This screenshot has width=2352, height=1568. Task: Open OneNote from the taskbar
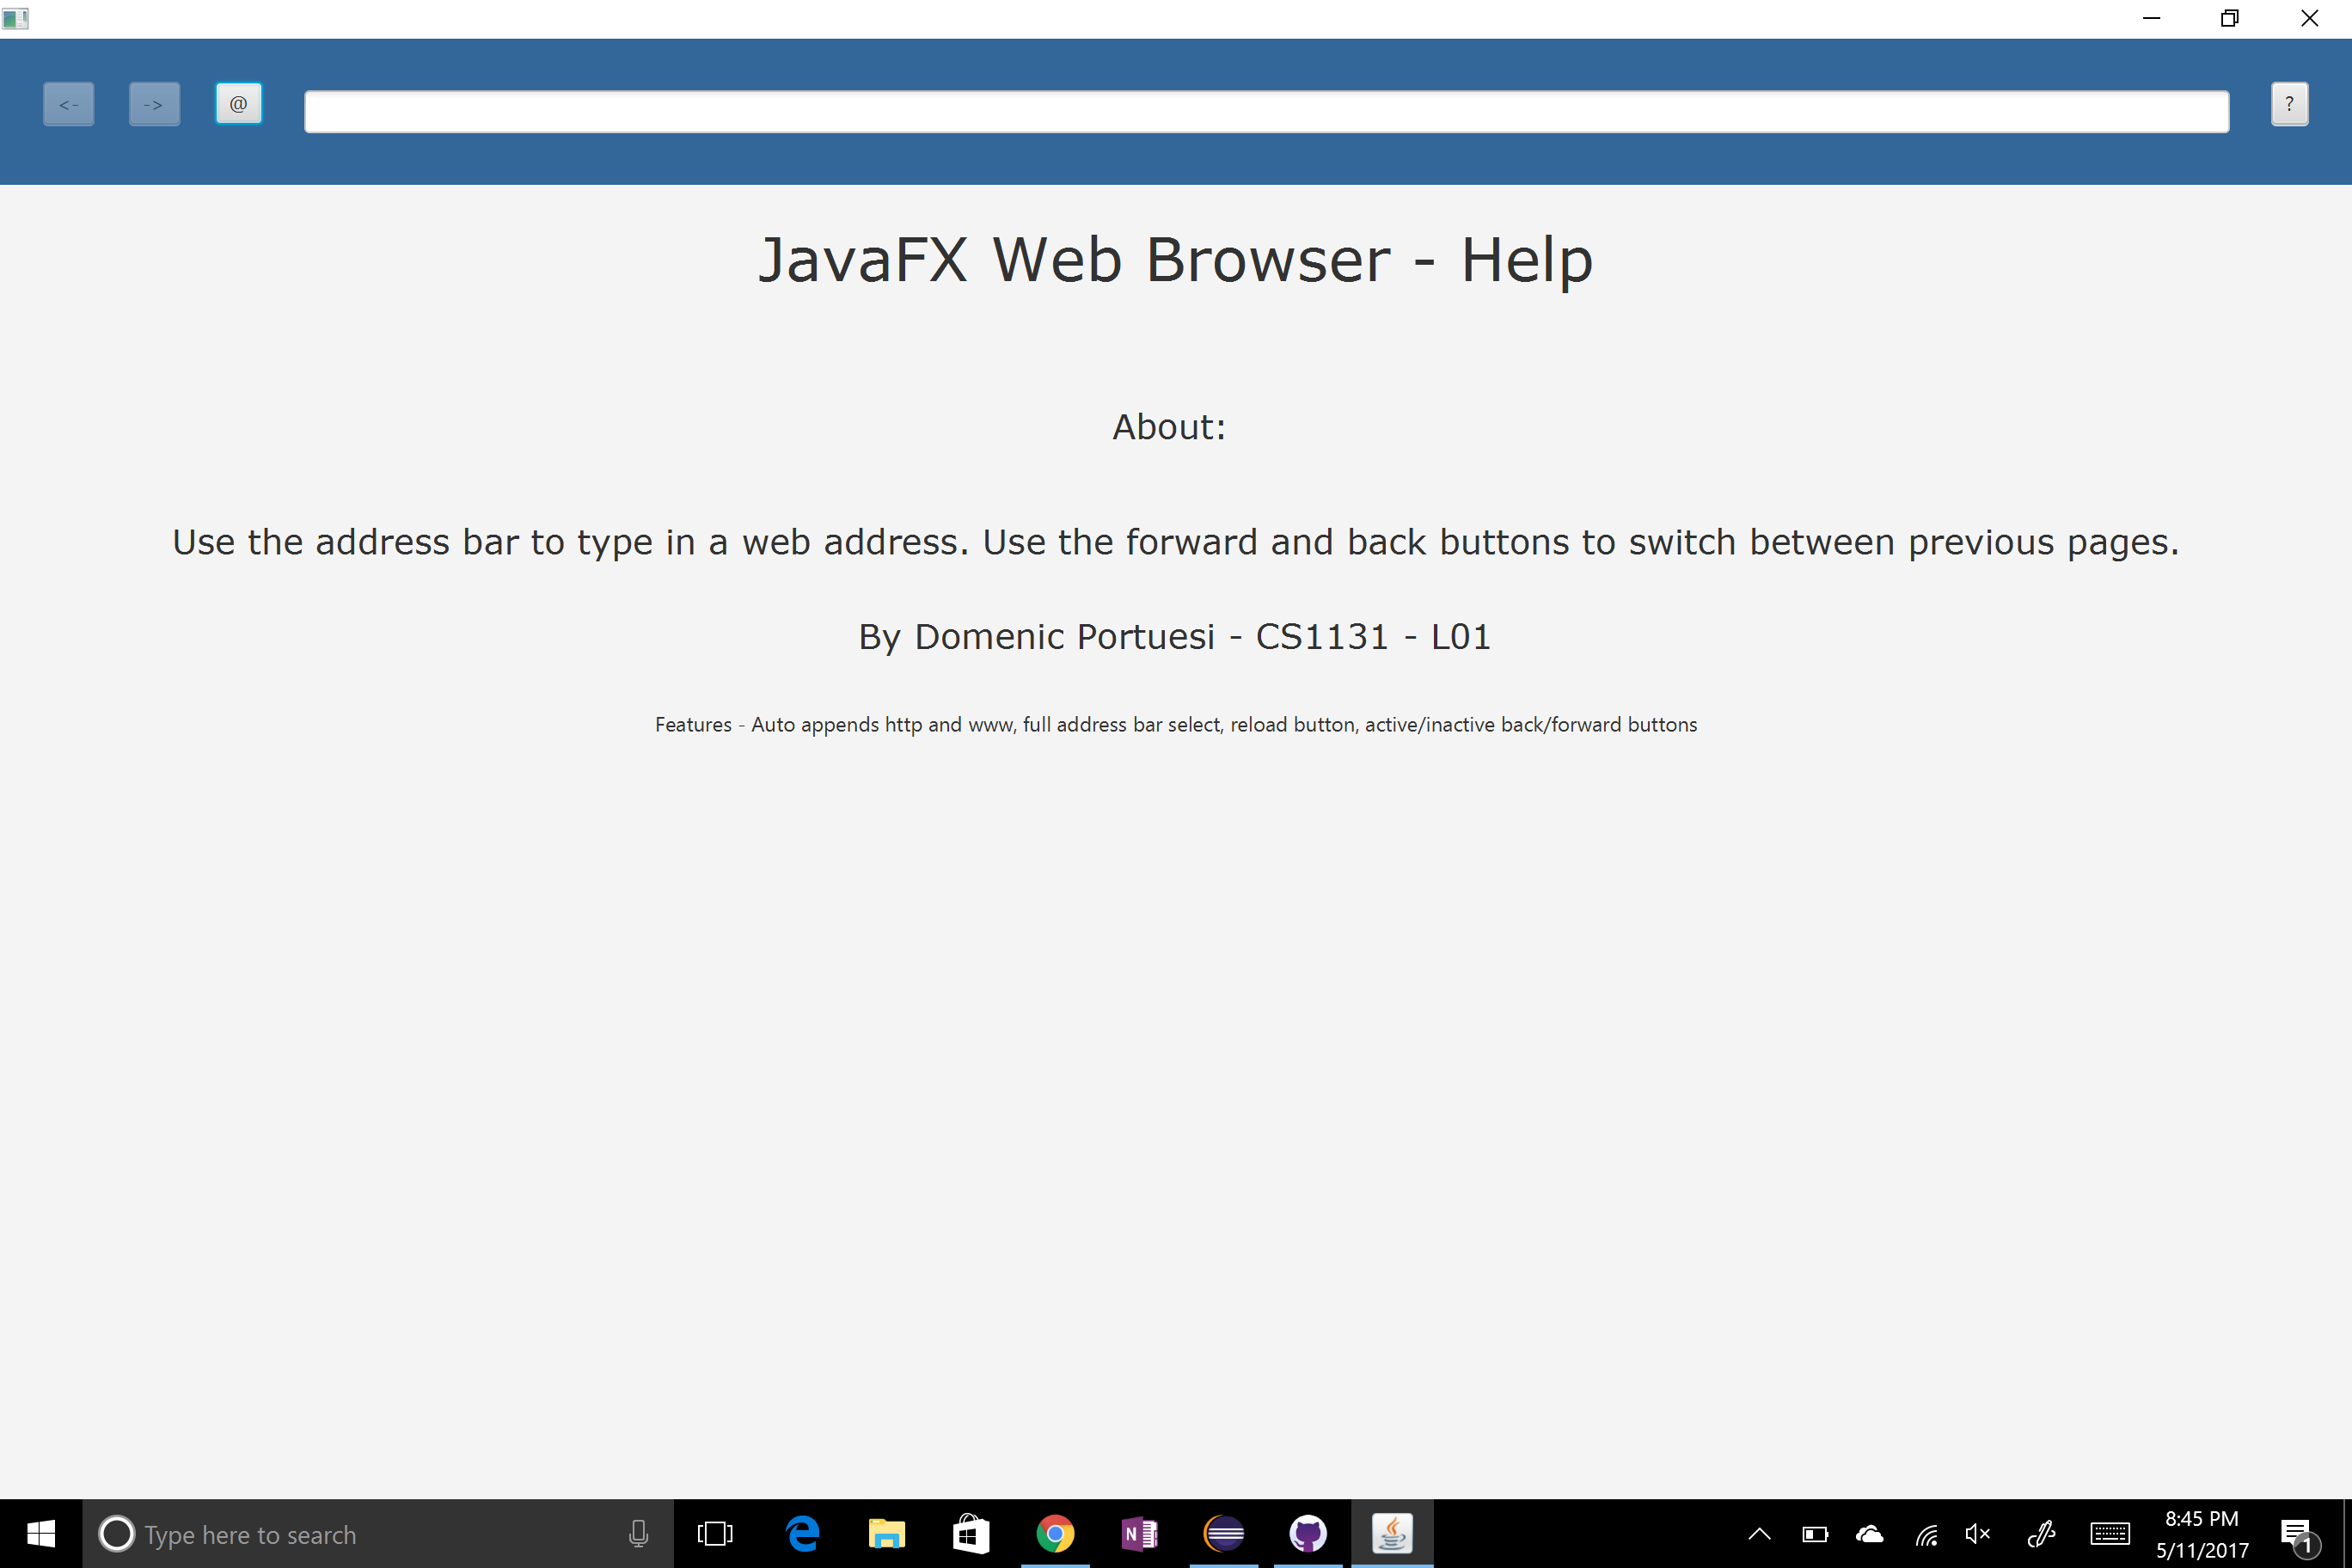pyautogui.click(x=1139, y=1533)
